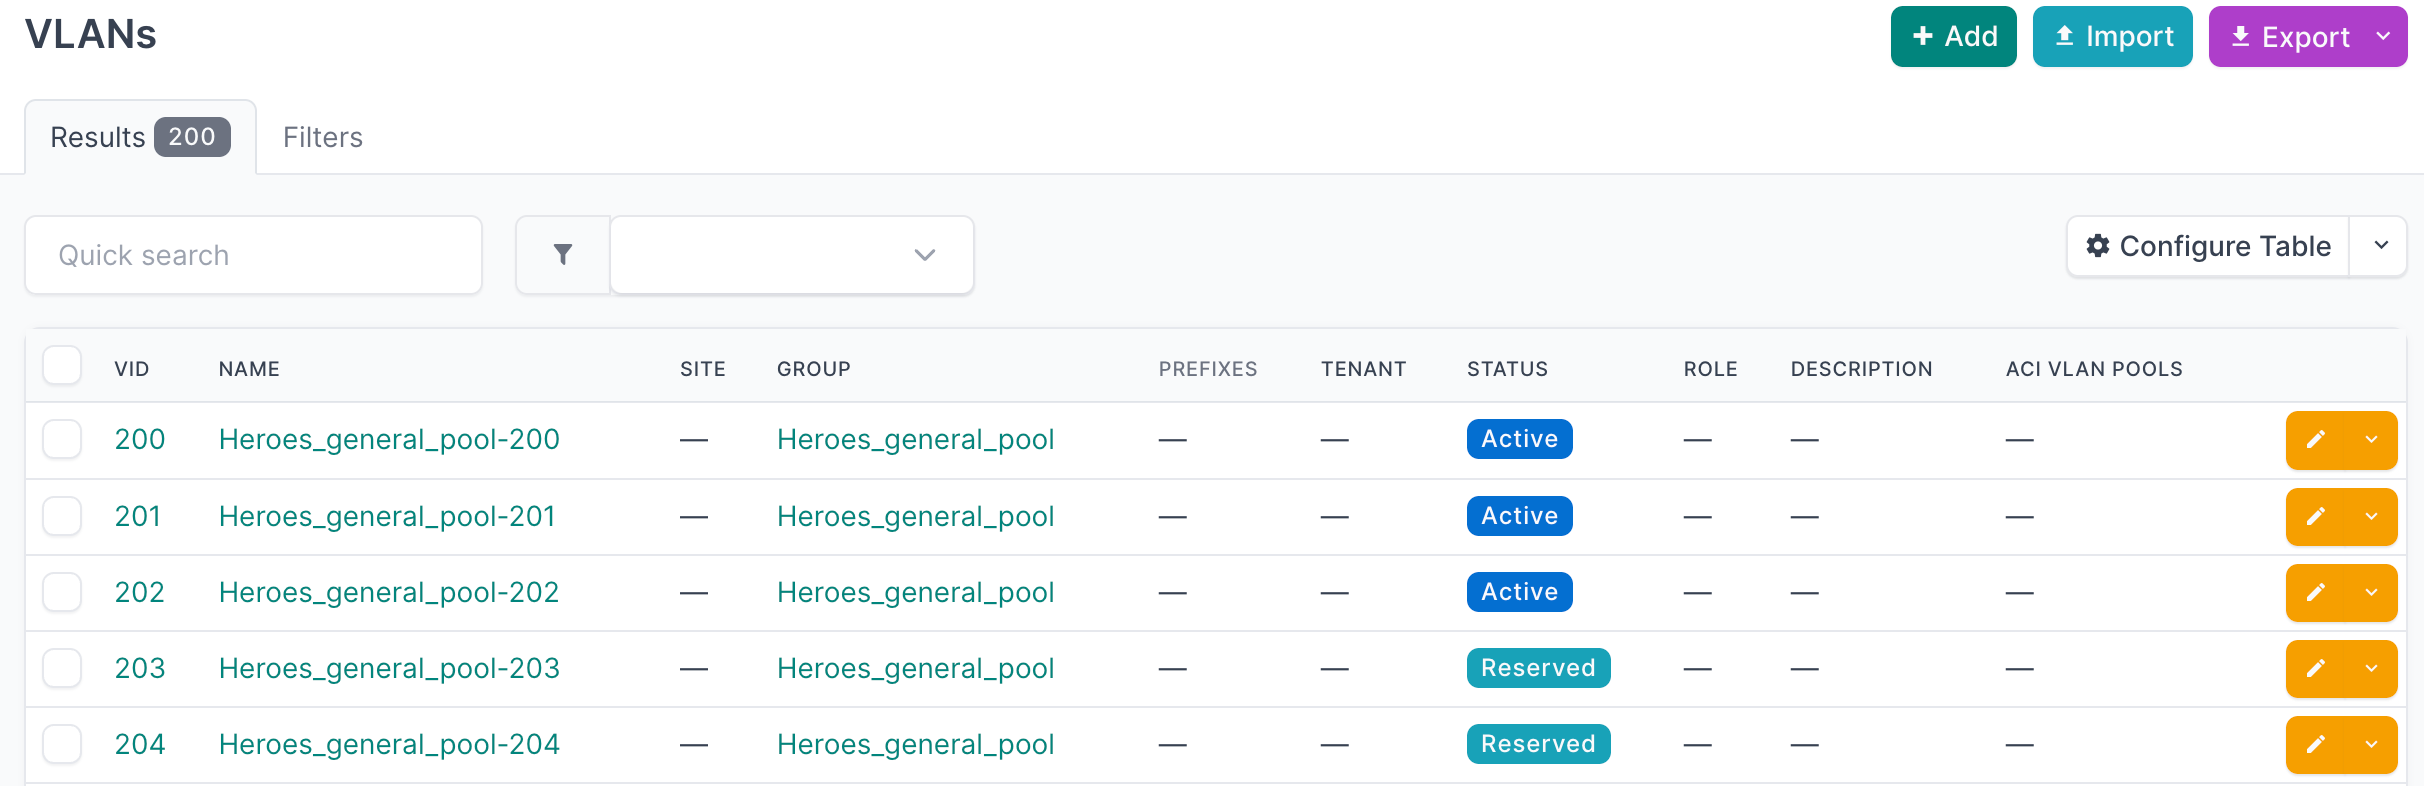The image size is (2424, 786).
Task: Open Heroes_general_pool group link in VLAN 202 row
Action: point(916,593)
